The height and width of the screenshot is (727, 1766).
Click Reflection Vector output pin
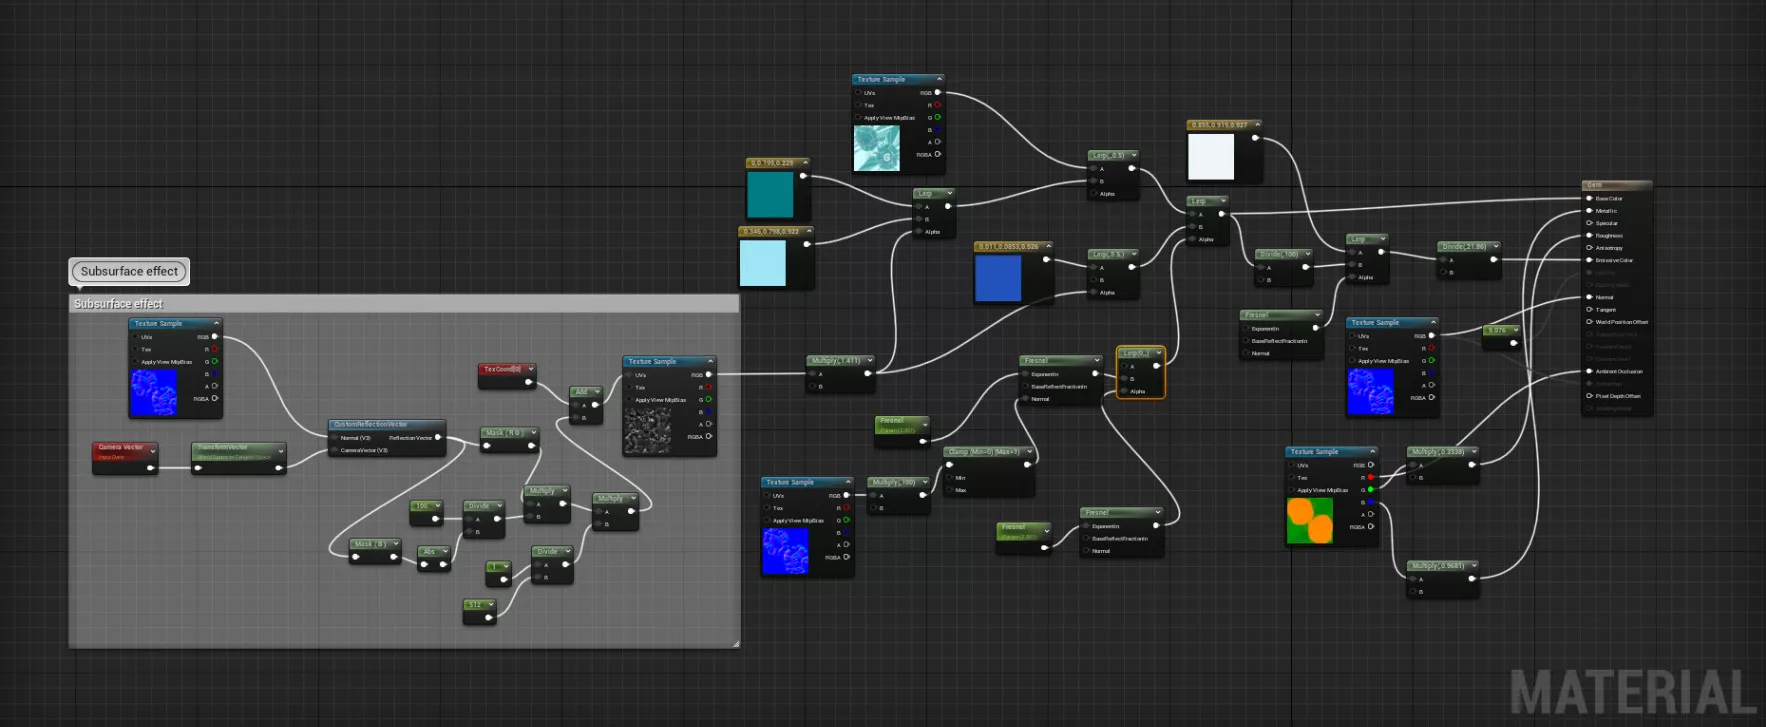click(x=438, y=437)
